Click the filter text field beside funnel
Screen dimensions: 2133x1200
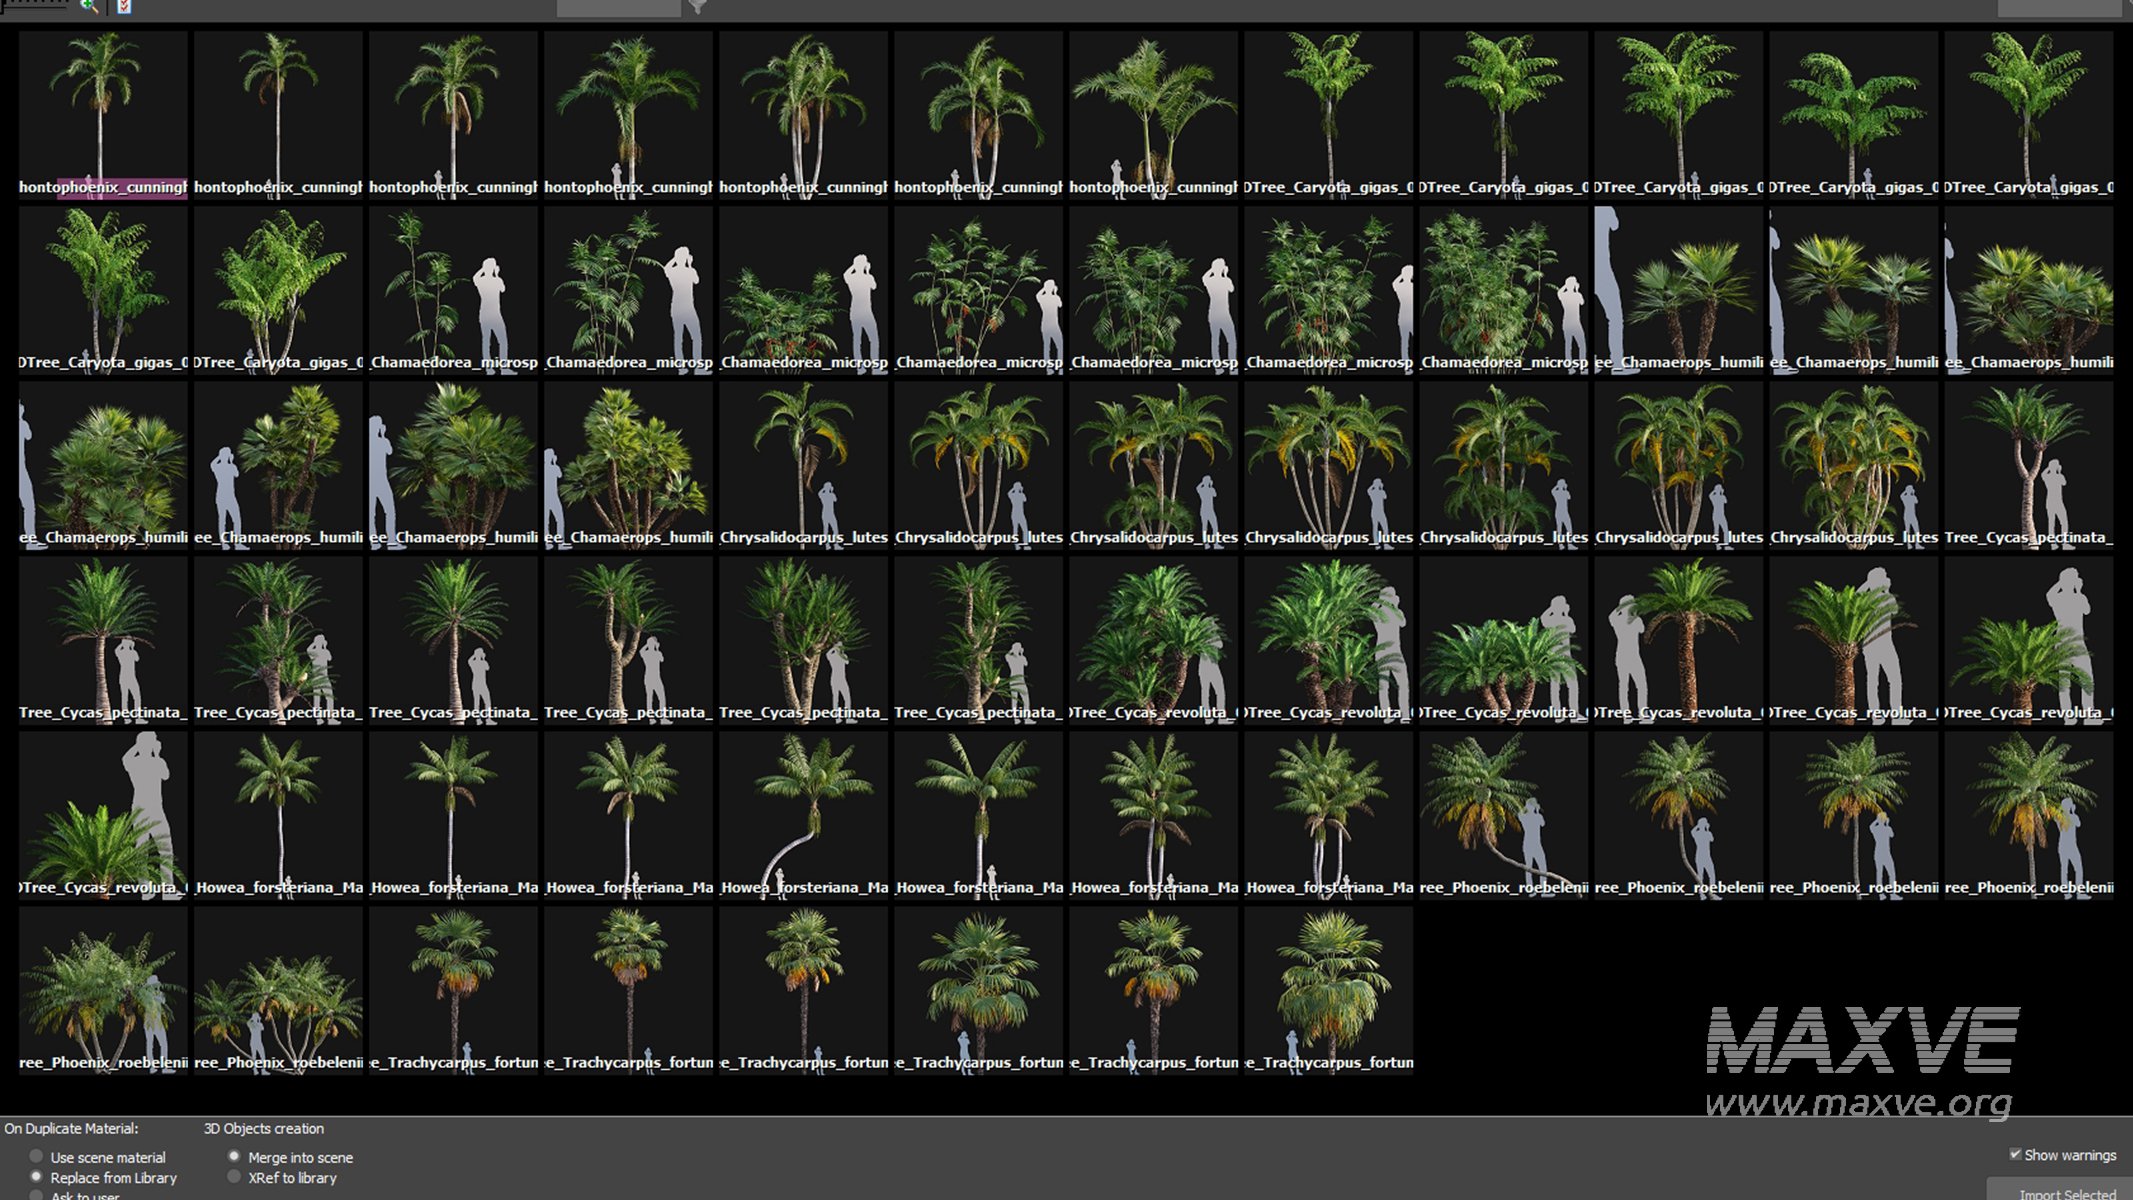617,8
